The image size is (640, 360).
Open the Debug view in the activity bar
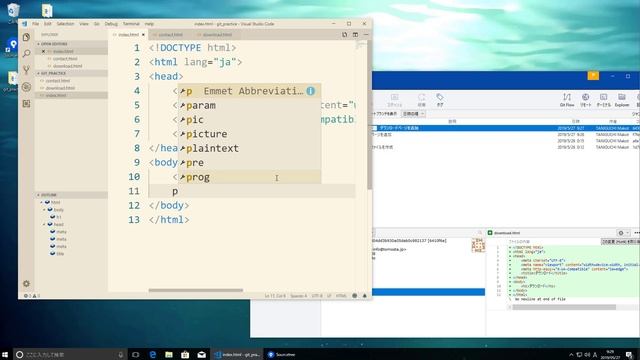pos(27,87)
